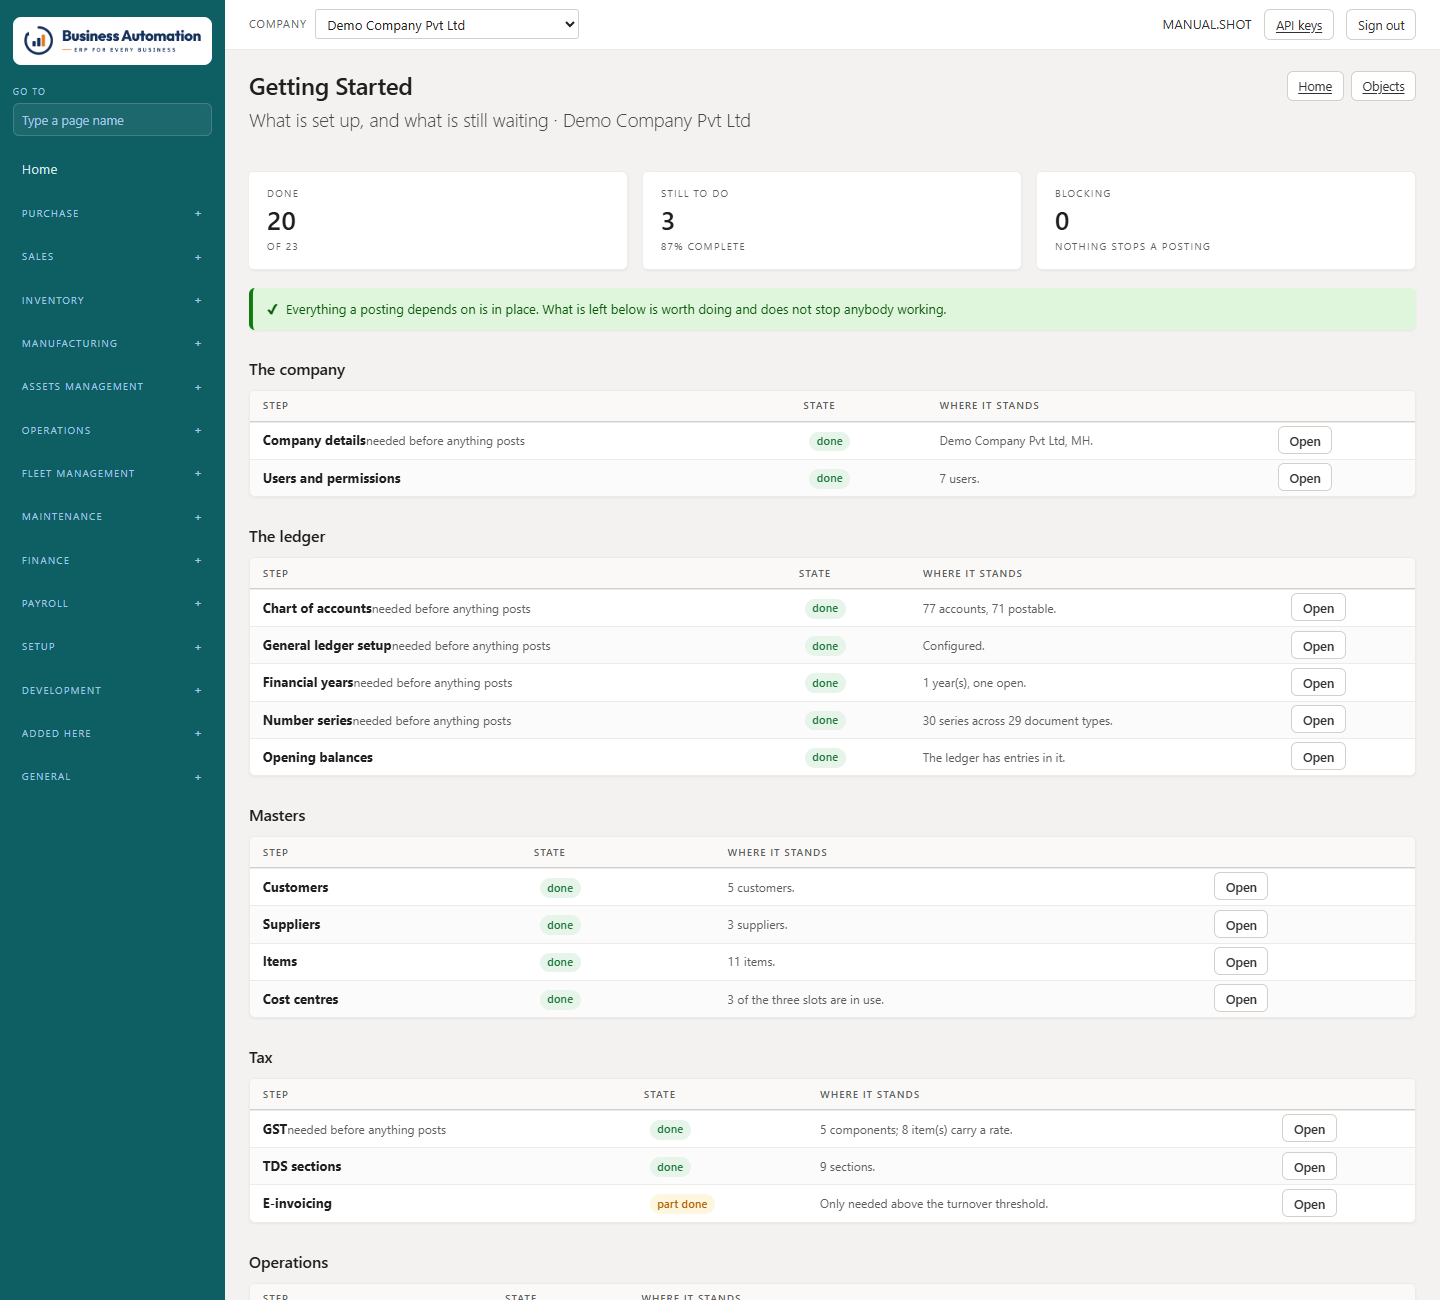Expand the Added Here sidebar section
The image size is (1440, 1300).
pyautogui.click(x=112, y=734)
